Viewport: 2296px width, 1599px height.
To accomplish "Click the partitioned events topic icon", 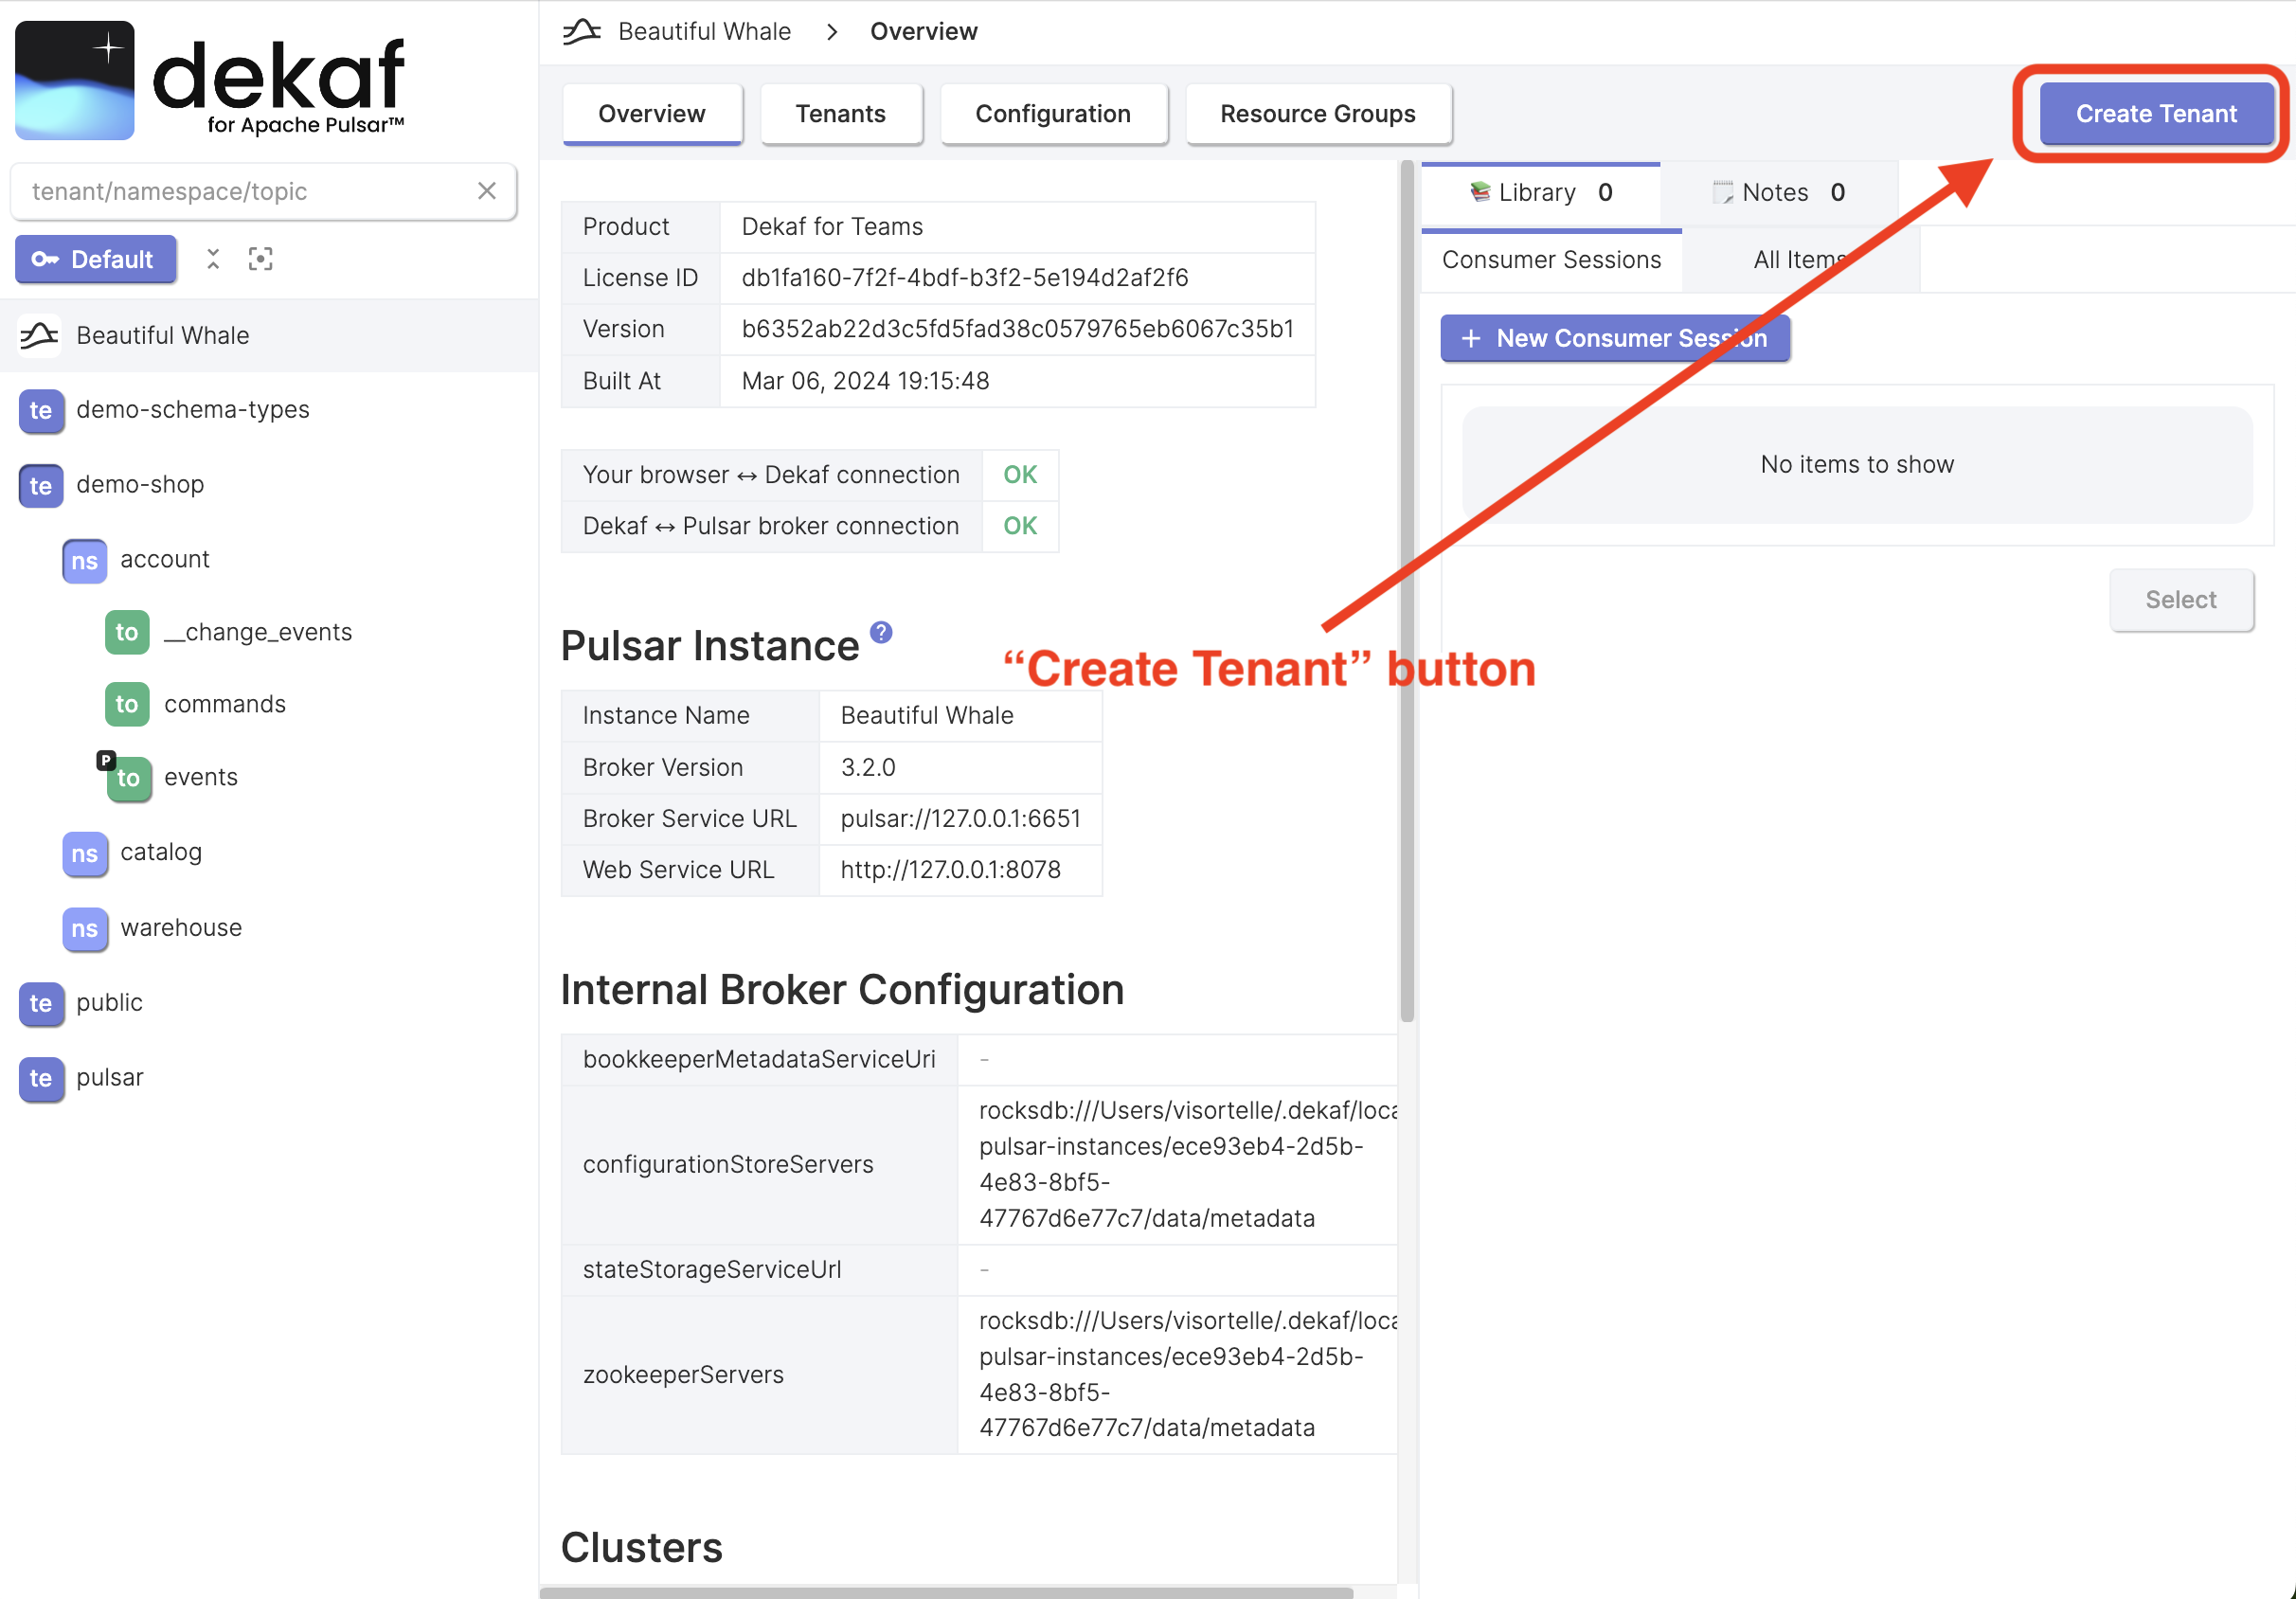I will point(127,777).
